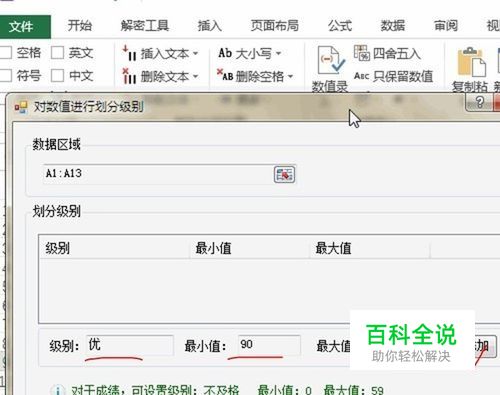Click the info icon beside the hint

[58, 390]
